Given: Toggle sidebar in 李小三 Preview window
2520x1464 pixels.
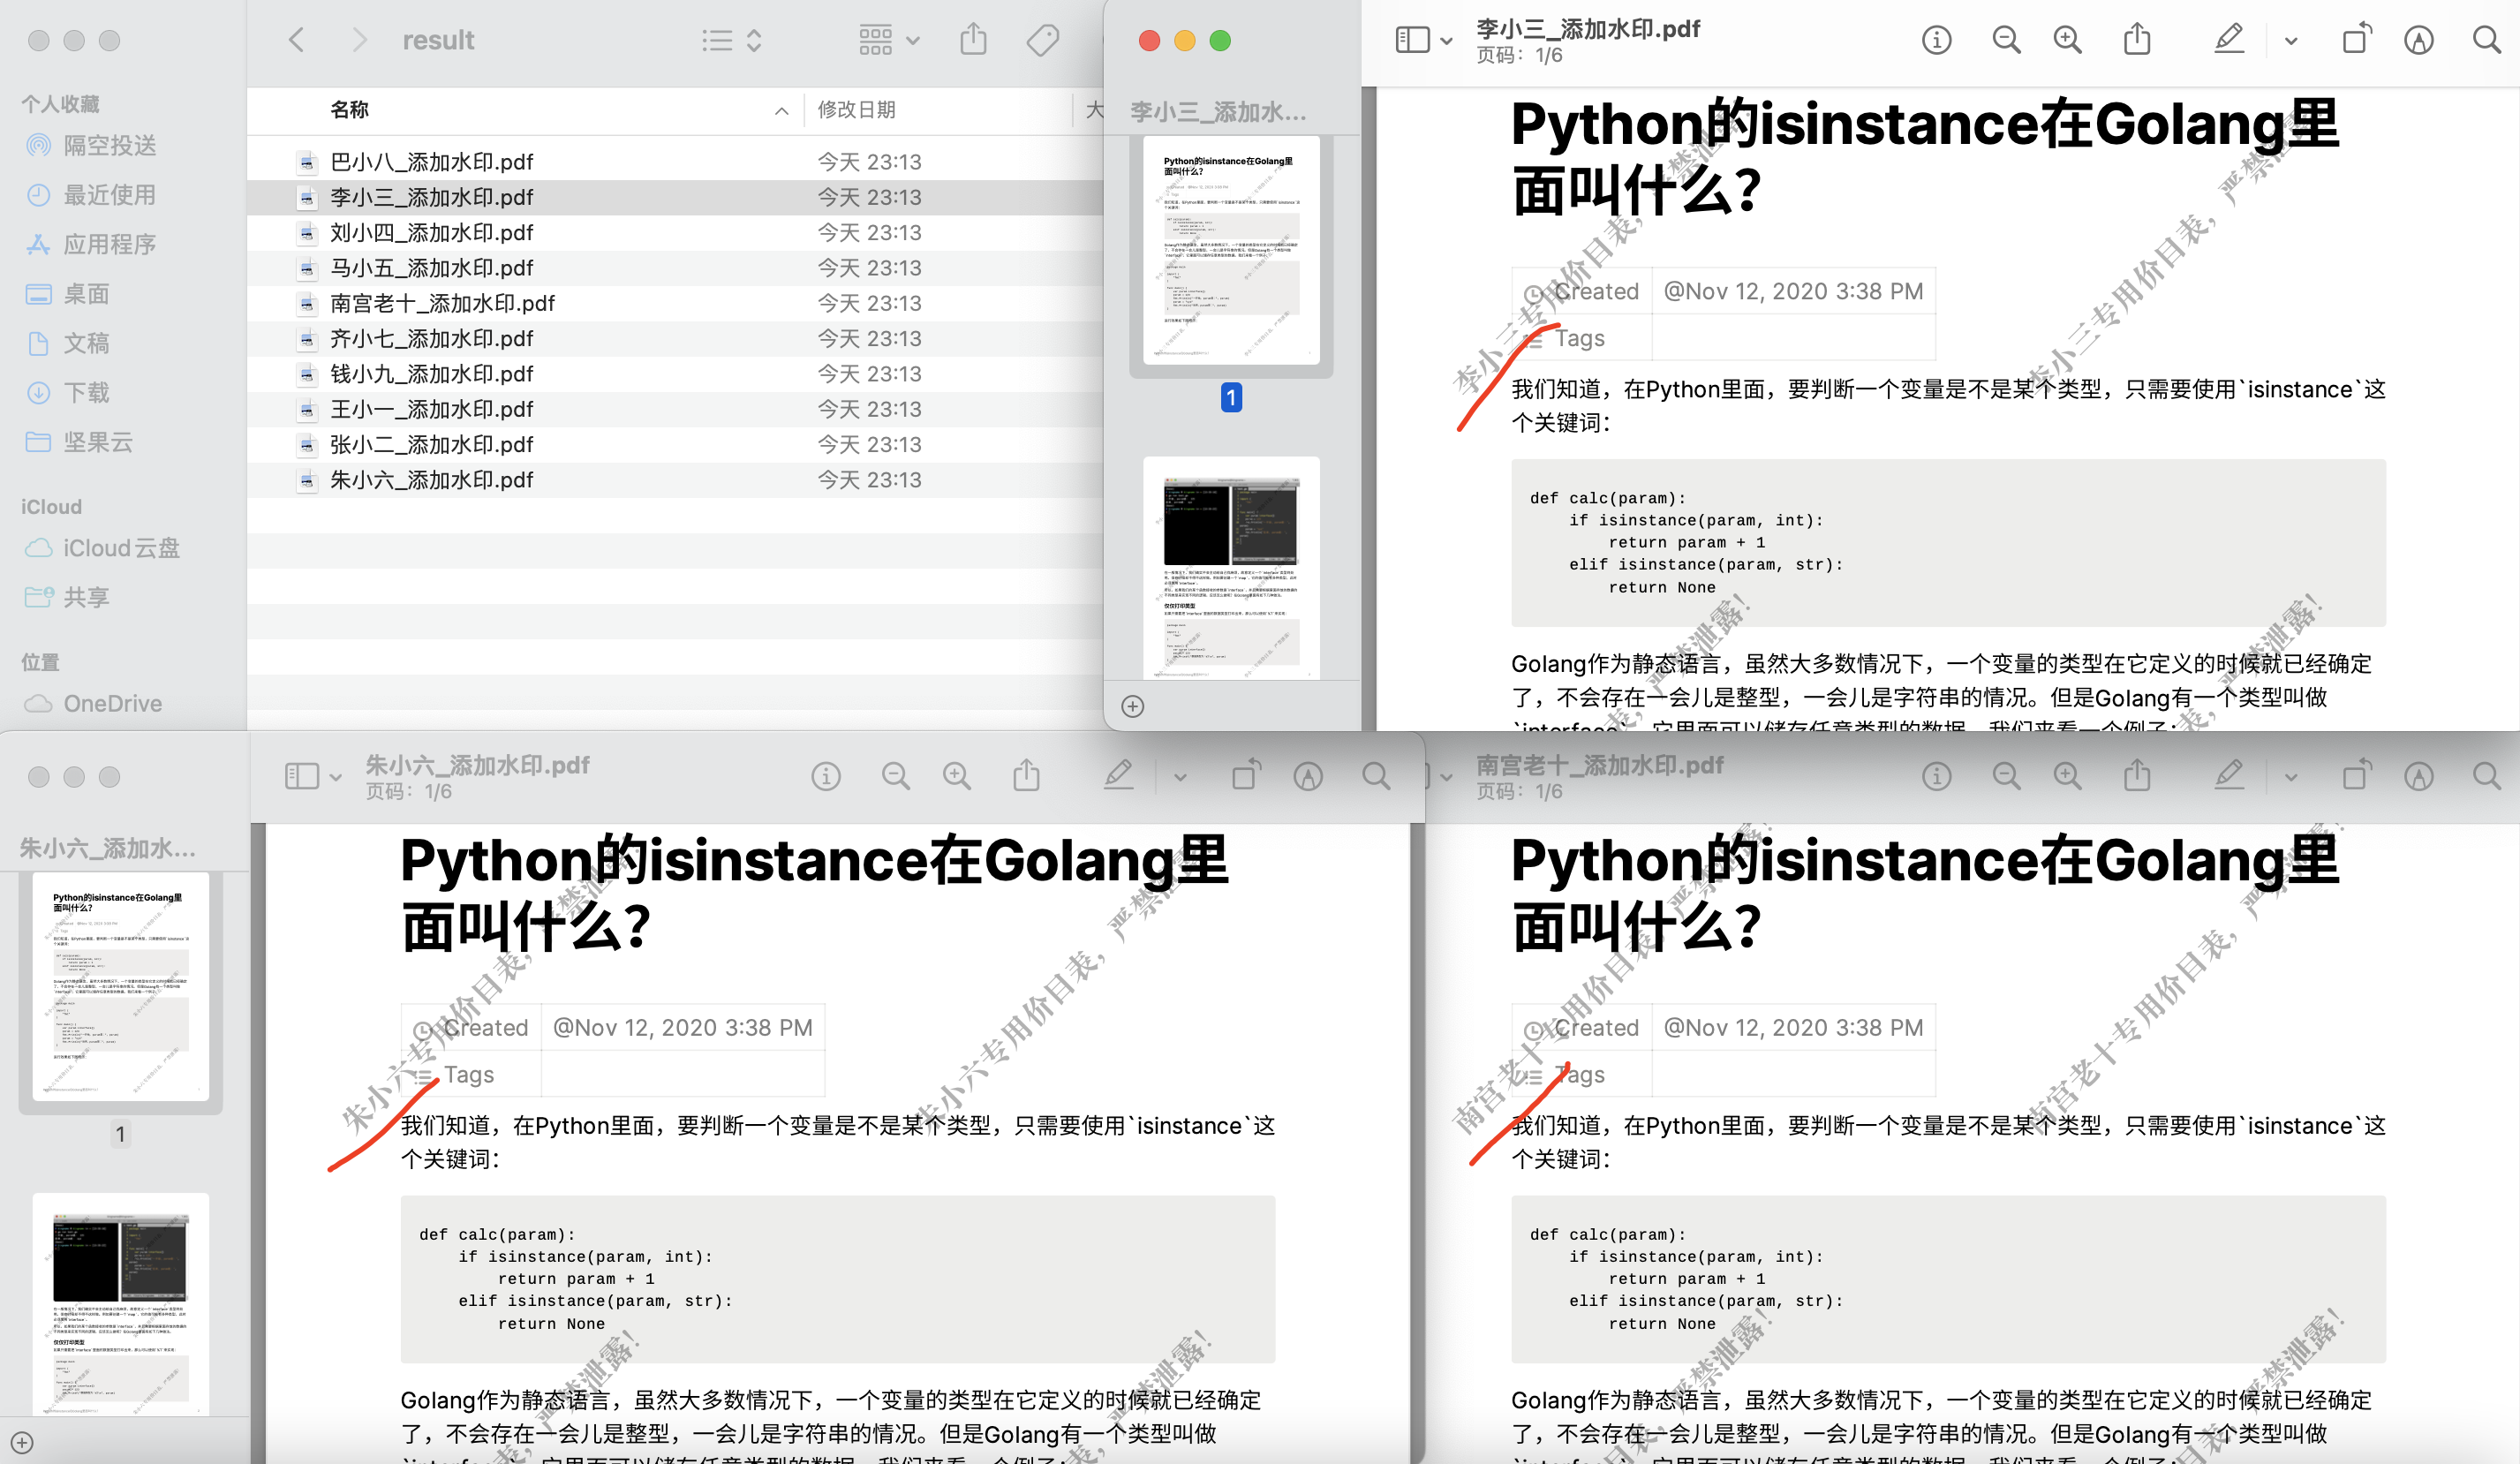Looking at the screenshot, I should click(1412, 40).
